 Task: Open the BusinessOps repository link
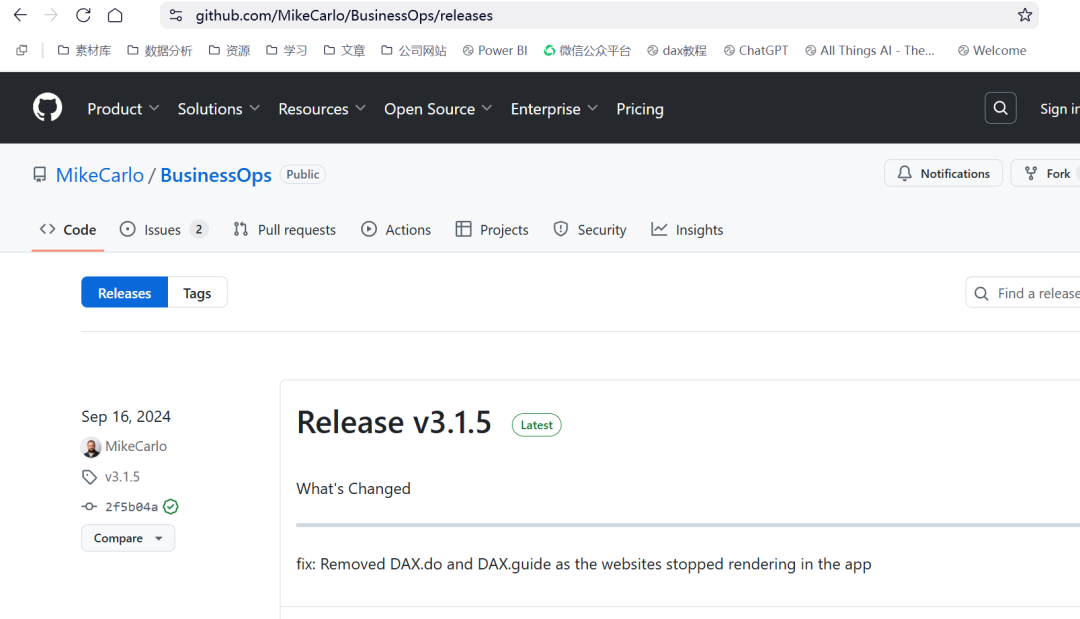pos(216,175)
